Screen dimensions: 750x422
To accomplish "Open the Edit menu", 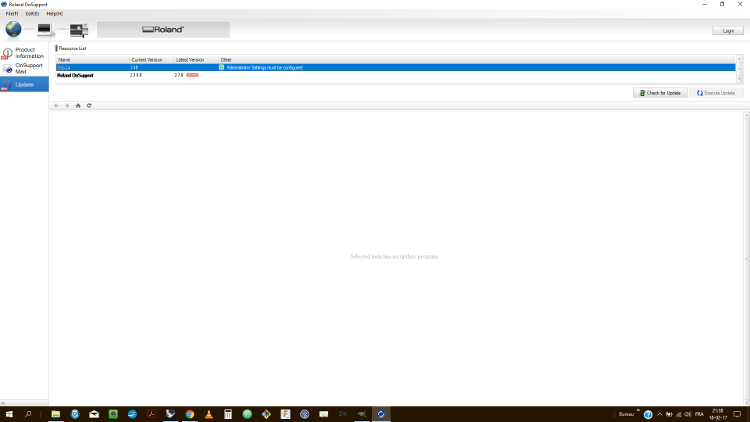I will (32, 14).
